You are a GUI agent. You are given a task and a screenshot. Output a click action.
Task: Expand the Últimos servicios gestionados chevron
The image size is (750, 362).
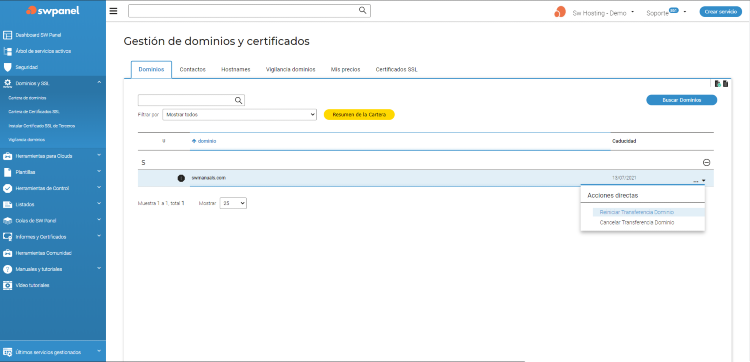coord(99,351)
